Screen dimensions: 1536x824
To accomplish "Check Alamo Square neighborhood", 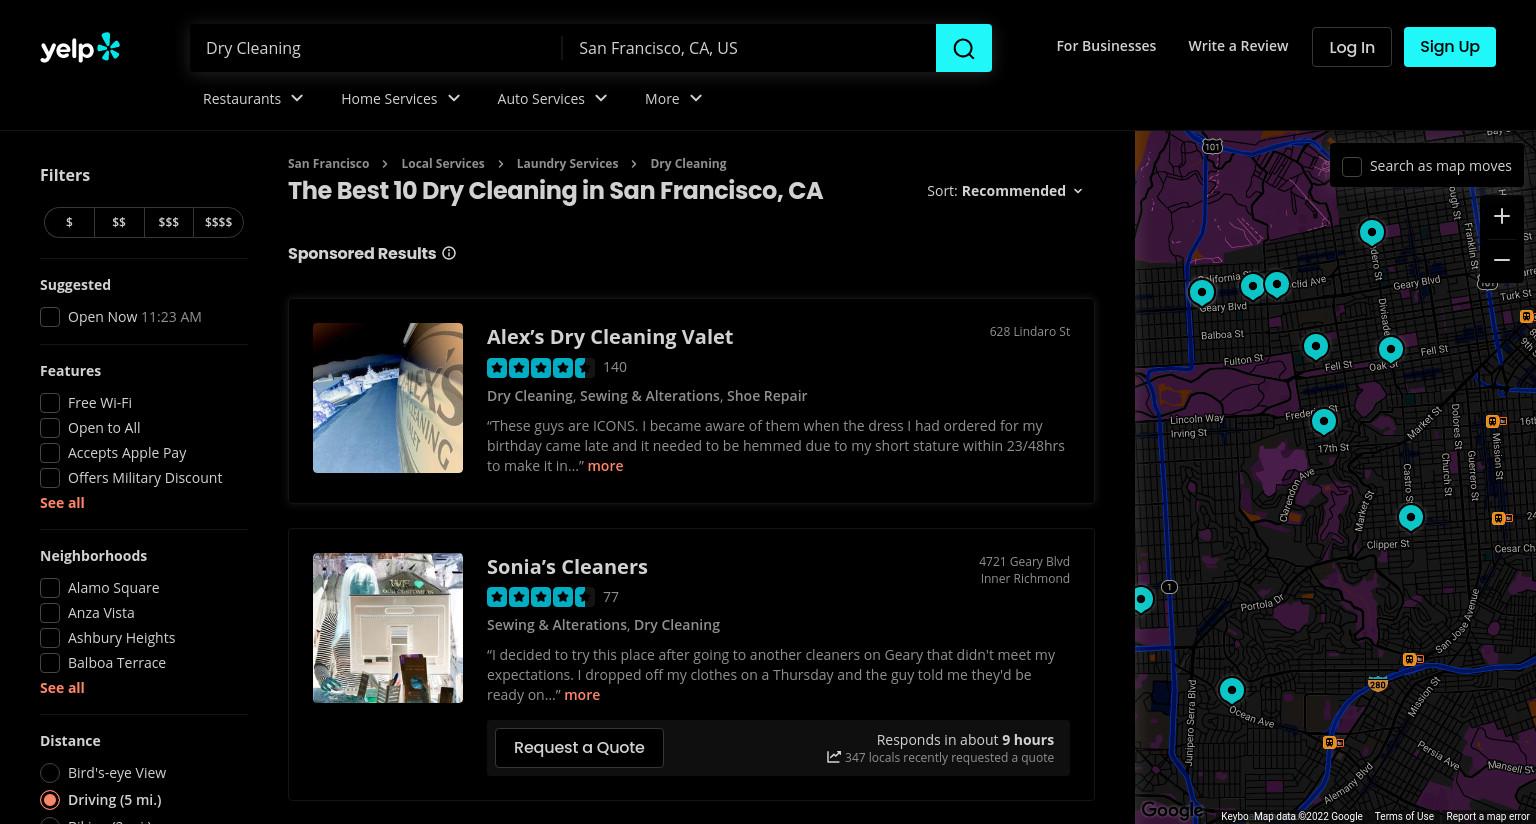I will tap(50, 588).
